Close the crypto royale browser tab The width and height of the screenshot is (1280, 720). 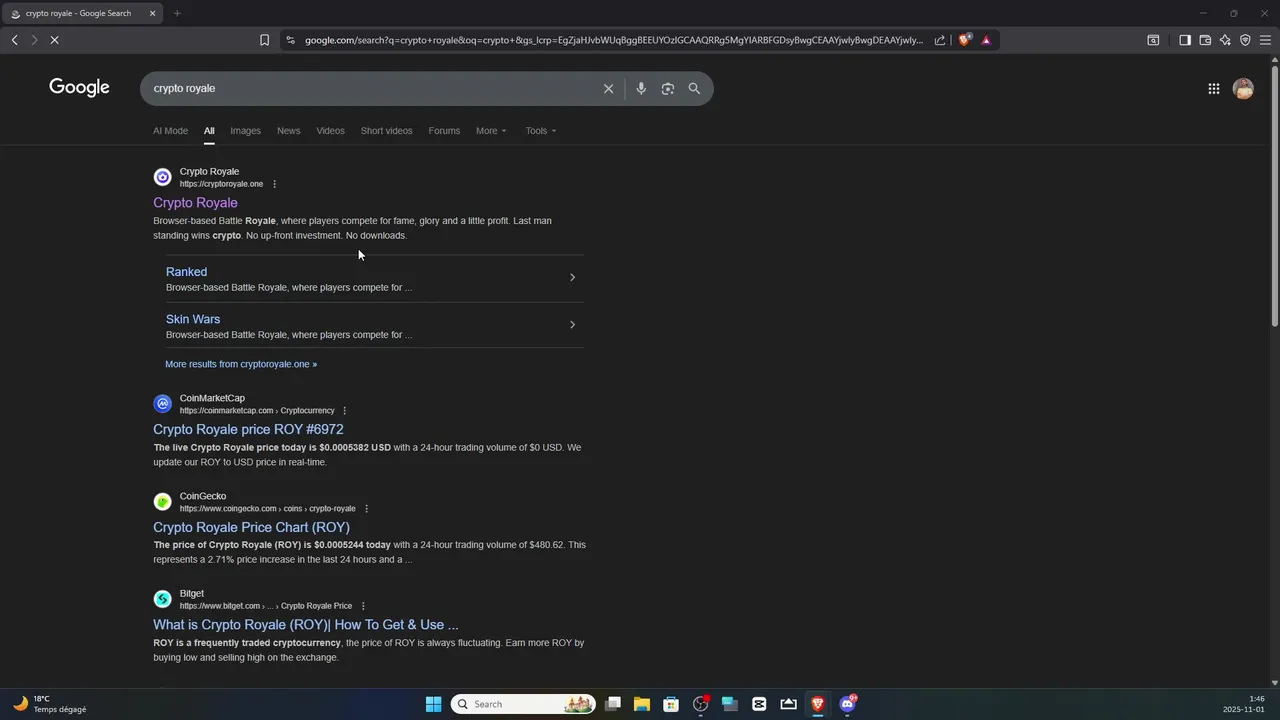click(x=152, y=13)
